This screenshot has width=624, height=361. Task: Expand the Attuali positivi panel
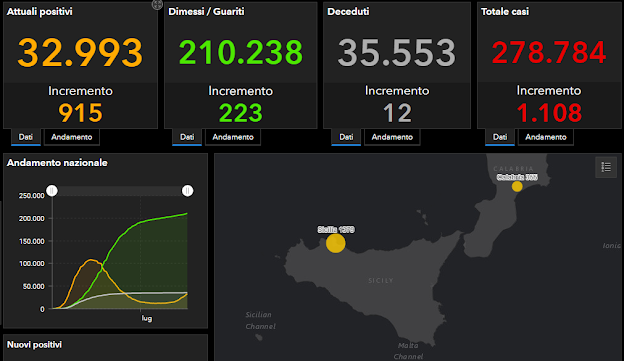[157, 4]
